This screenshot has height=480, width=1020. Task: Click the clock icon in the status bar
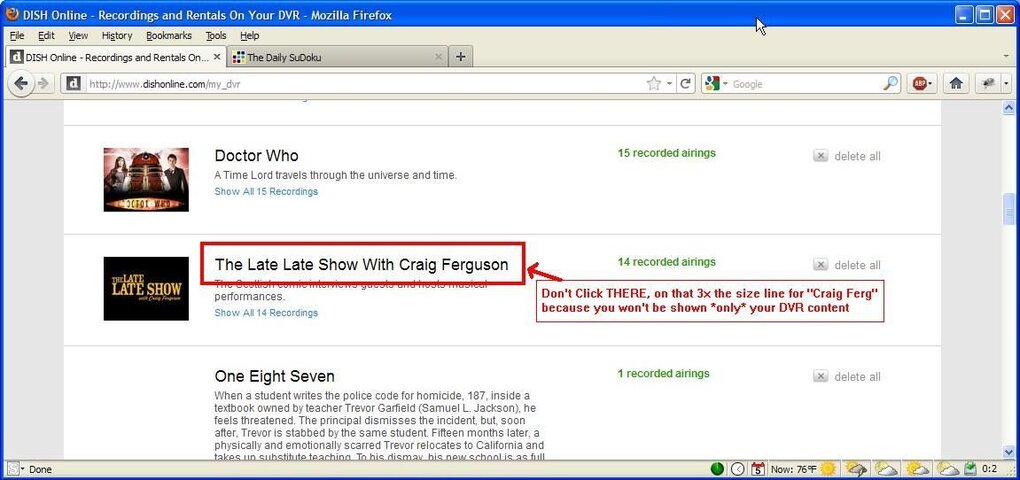tap(738, 468)
